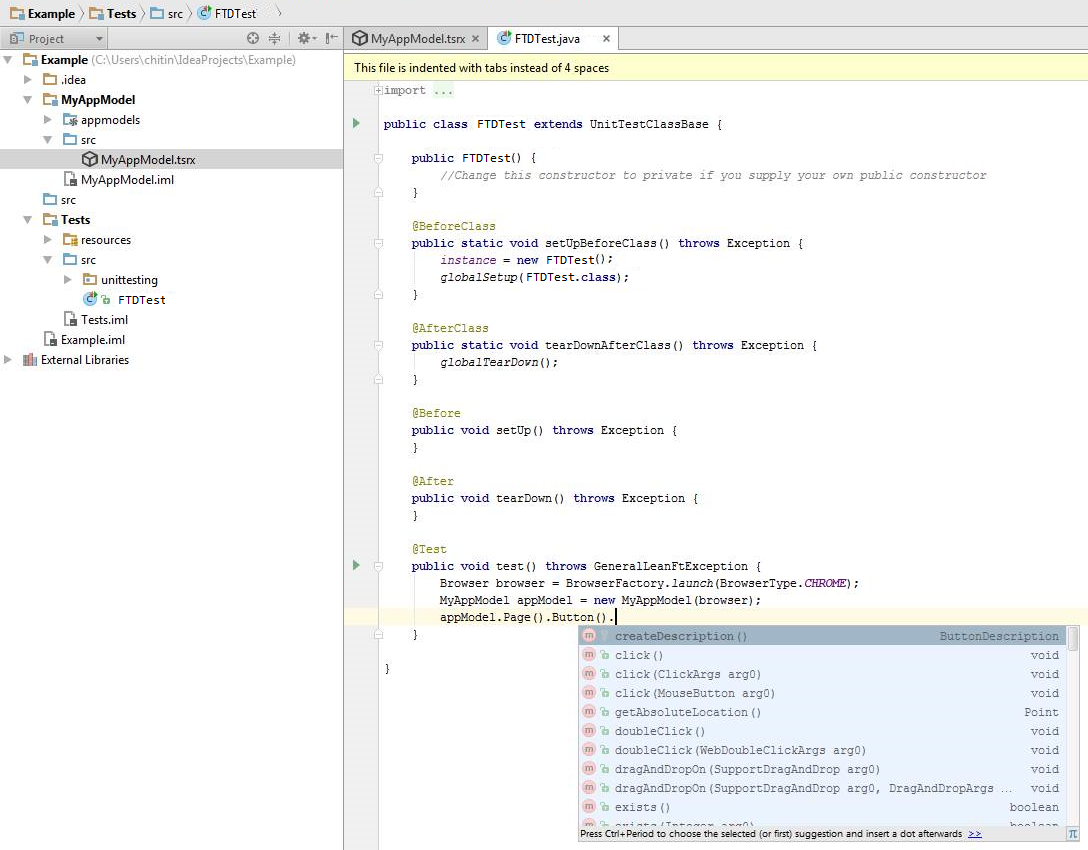Hide the Project tool window
This screenshot has height=850, width=1088.
(331, 39)
